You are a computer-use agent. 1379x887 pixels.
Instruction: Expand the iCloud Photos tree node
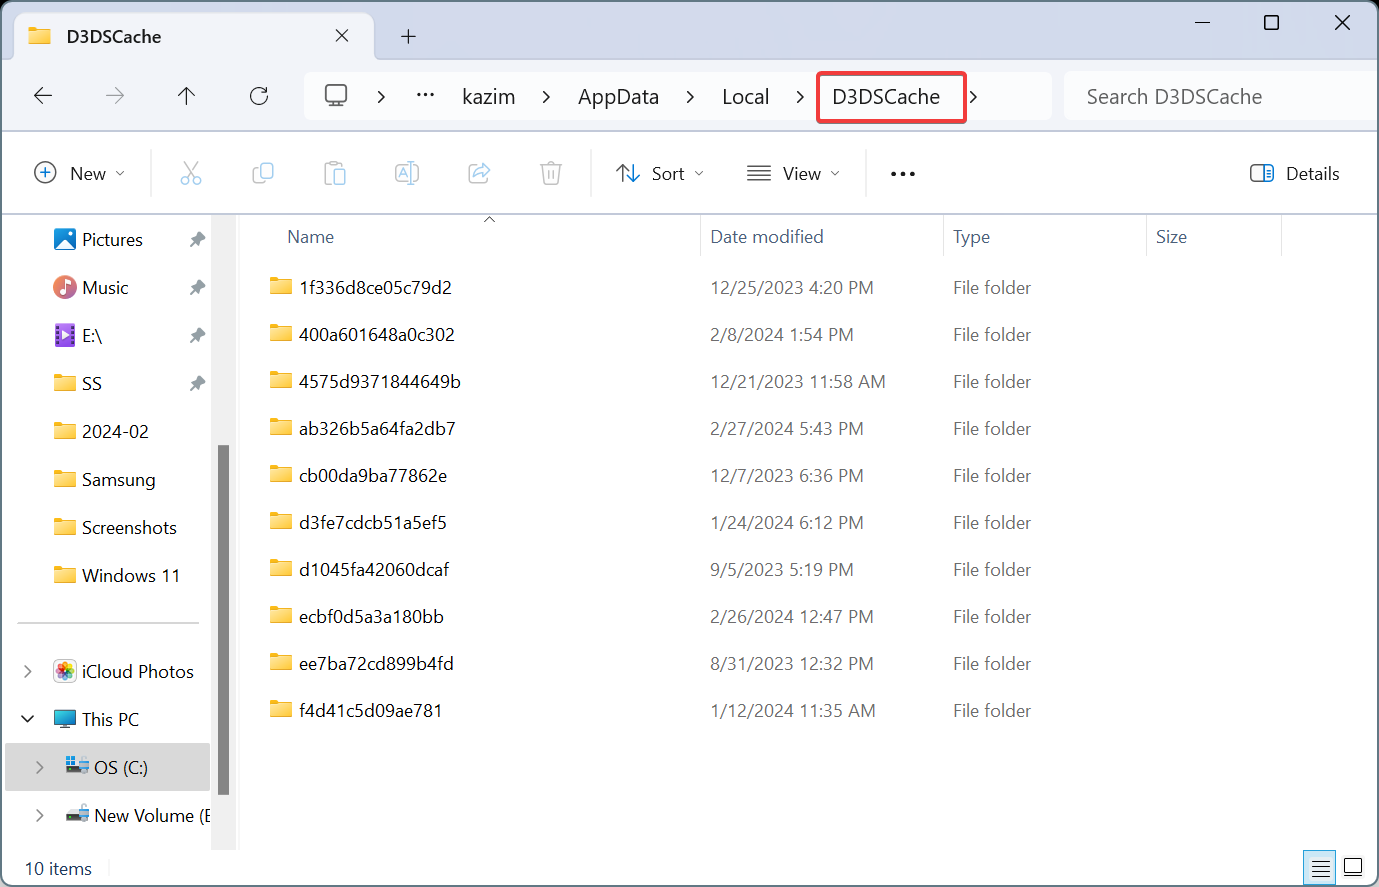pyautogui.click(x=28, y=671)
